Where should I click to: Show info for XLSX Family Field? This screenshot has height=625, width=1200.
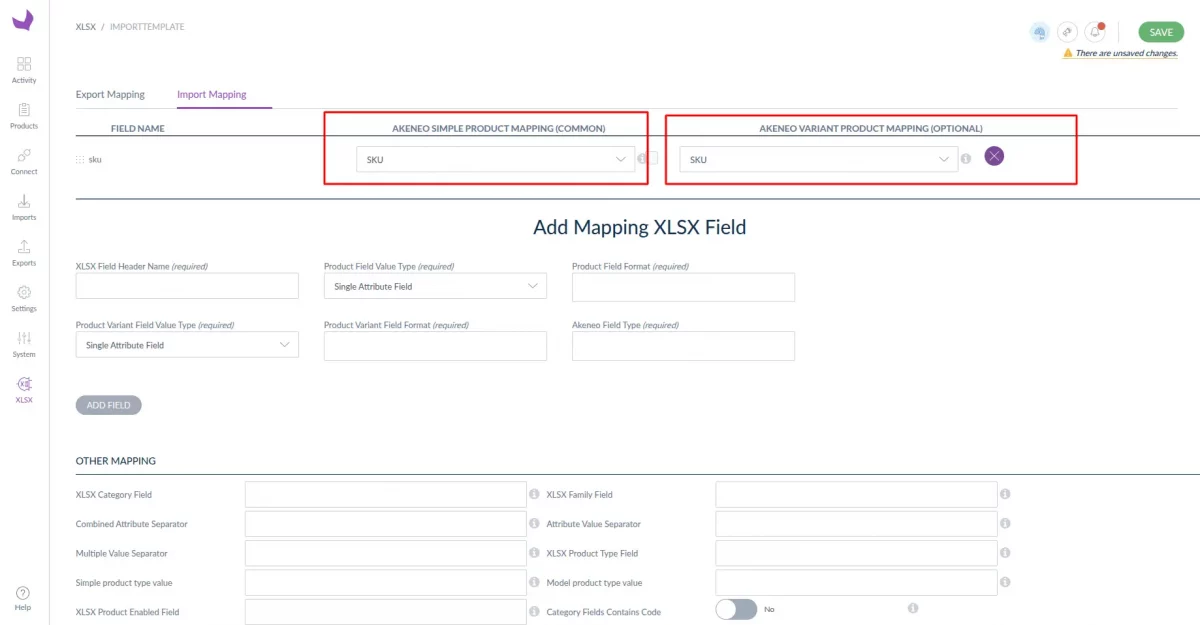[1005, 494]
